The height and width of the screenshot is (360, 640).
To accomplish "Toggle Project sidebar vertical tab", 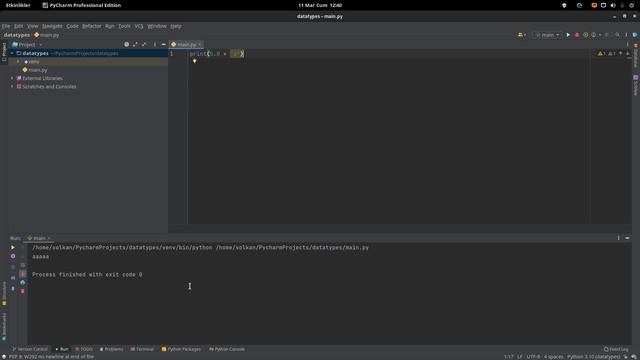I will tap(4, 51).
